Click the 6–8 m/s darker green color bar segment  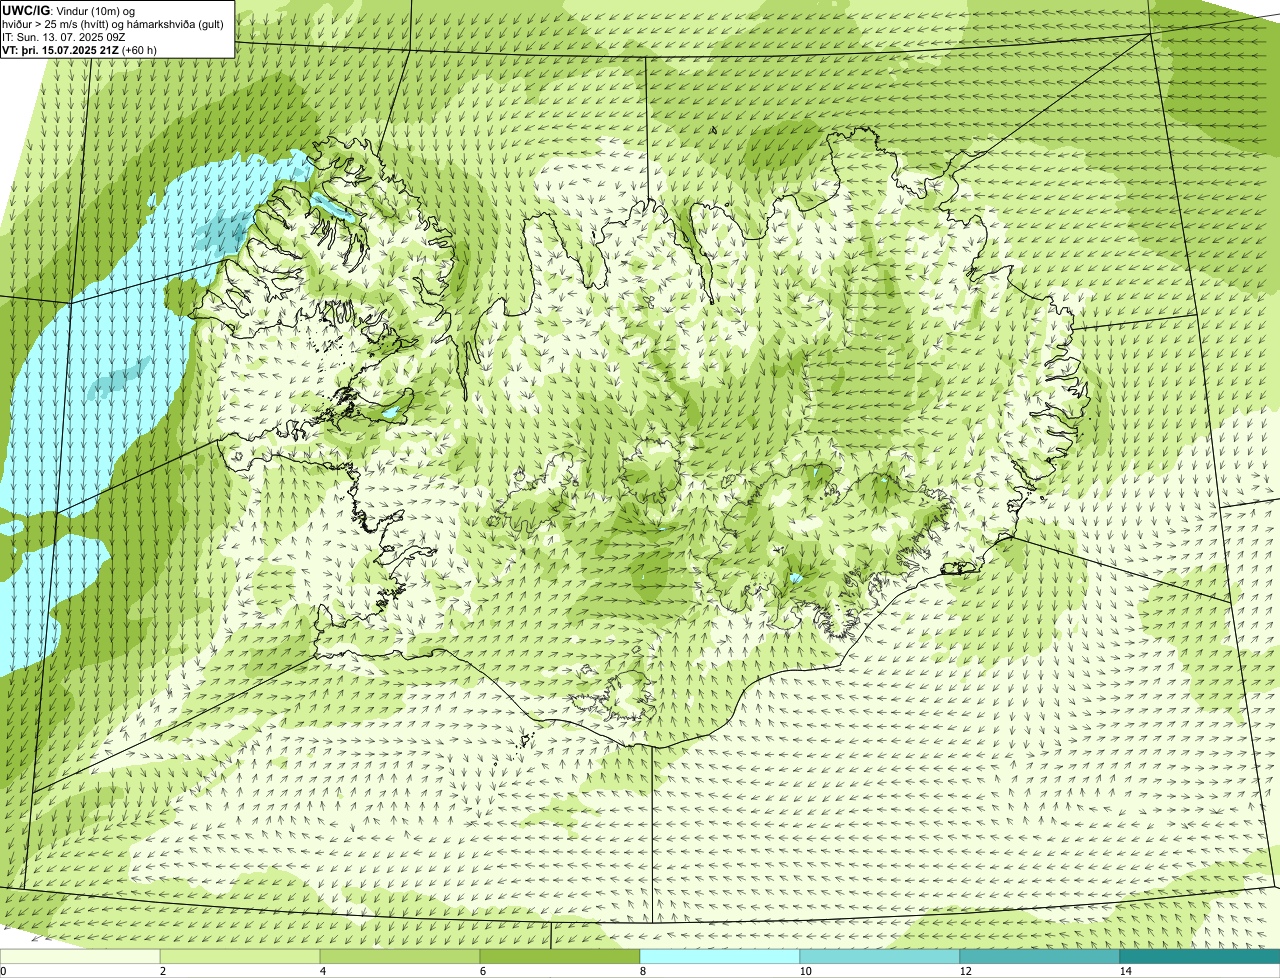coord(560,956)
